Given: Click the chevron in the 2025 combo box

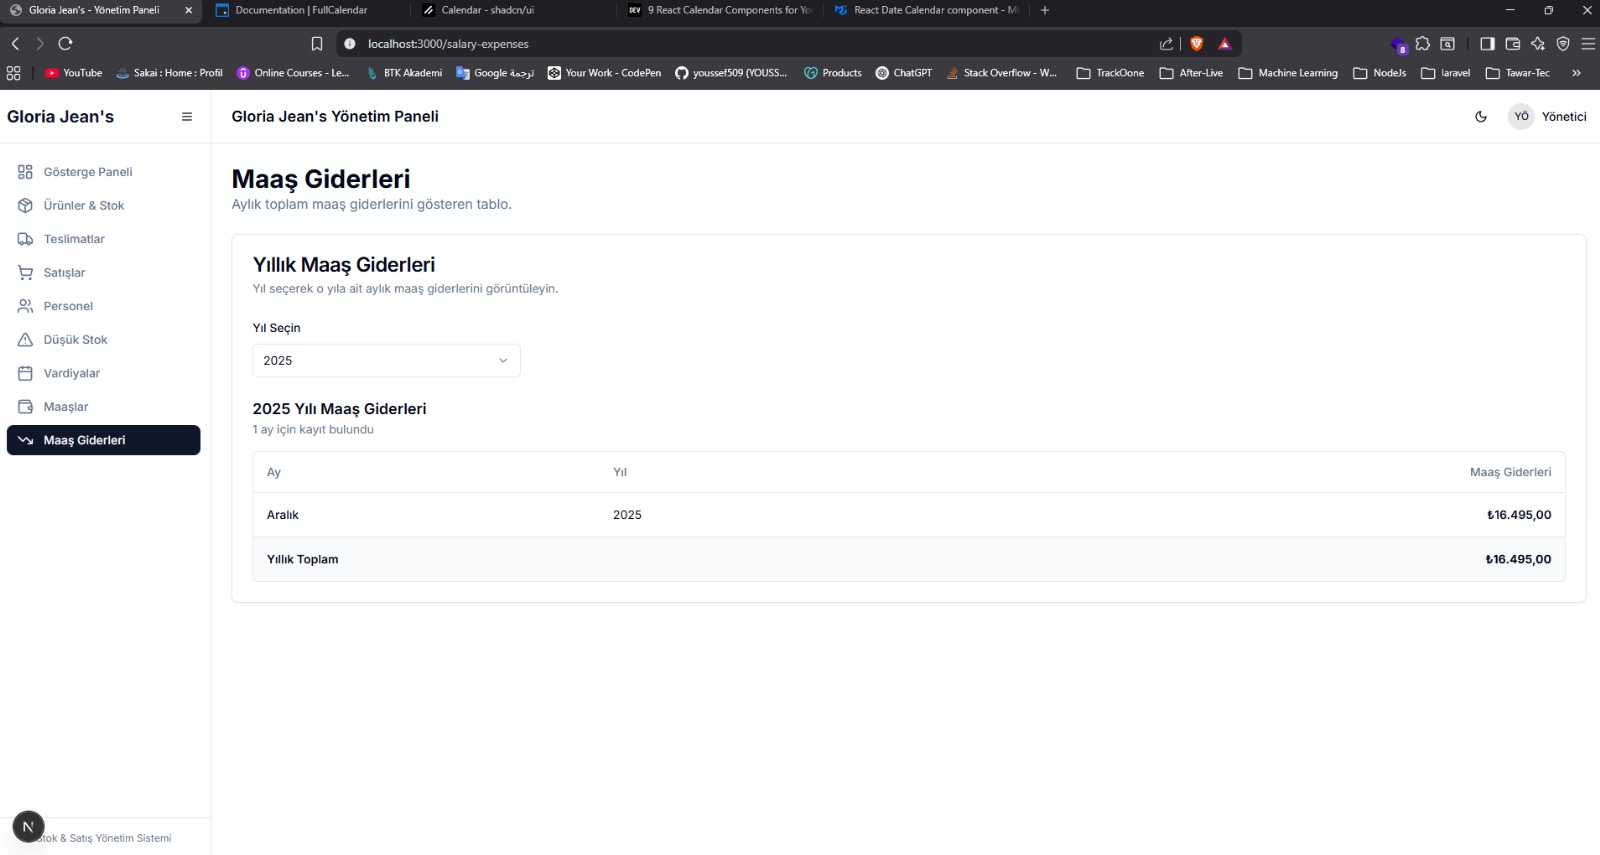Looking at the screenshot, I should click(503, 360).
